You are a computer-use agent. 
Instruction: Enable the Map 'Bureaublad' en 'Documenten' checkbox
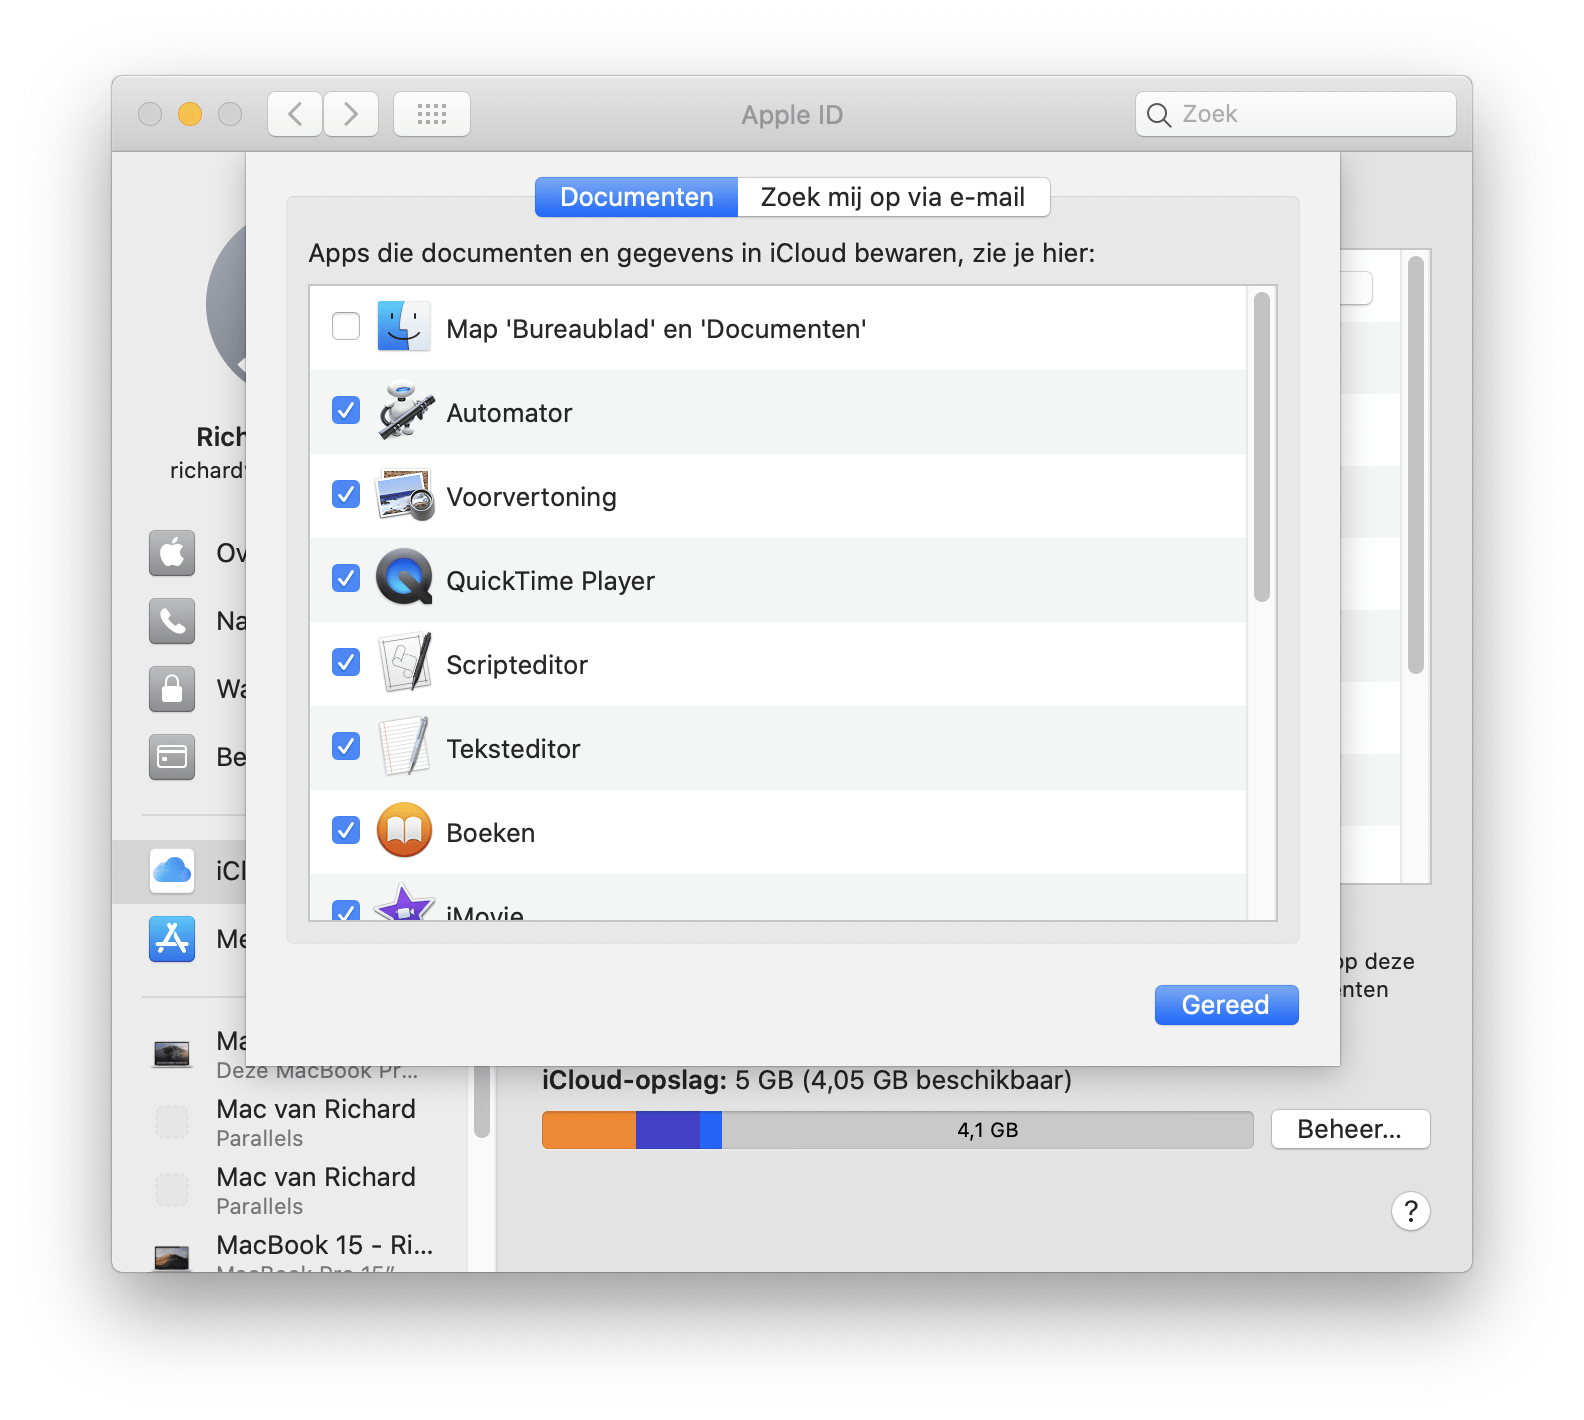[x=346, y=326]
